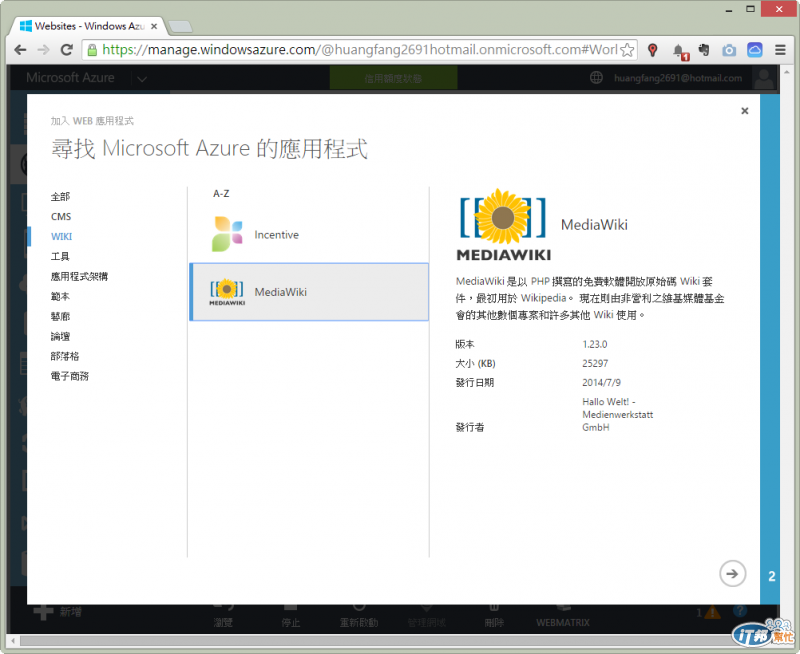Image resolution: width=800 pixels, height=654 pixels.
Task: Click the Windows logo tab favicon
Action: point(26,26)
